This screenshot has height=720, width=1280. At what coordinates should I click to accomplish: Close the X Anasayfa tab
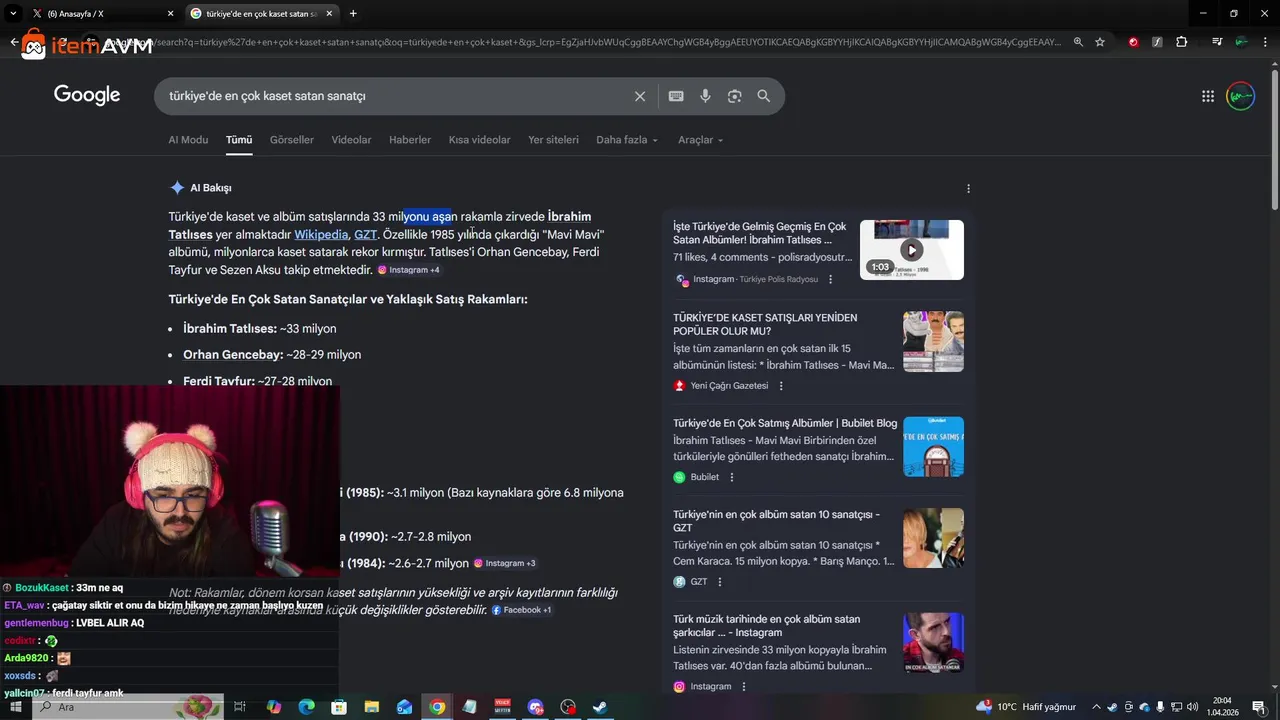click(170, 13)
